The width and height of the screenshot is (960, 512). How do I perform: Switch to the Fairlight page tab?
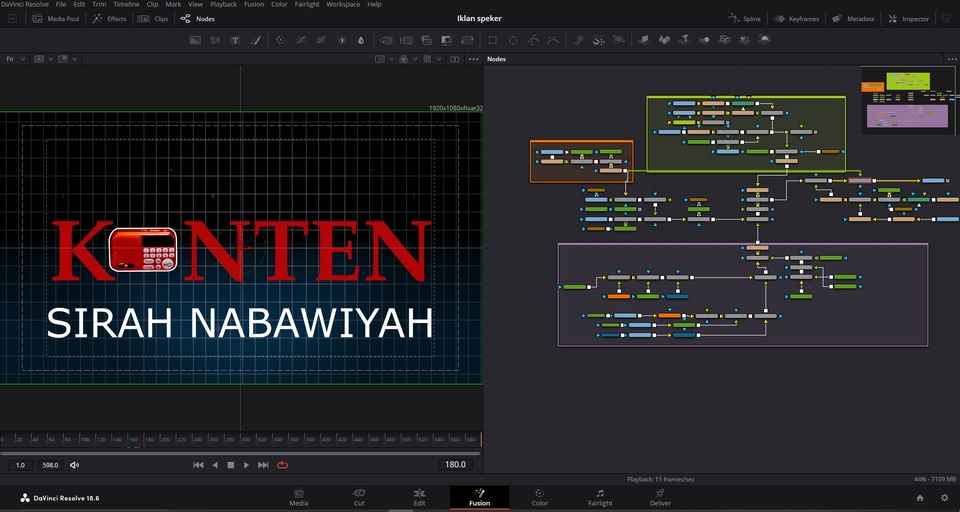click(600, 497)
